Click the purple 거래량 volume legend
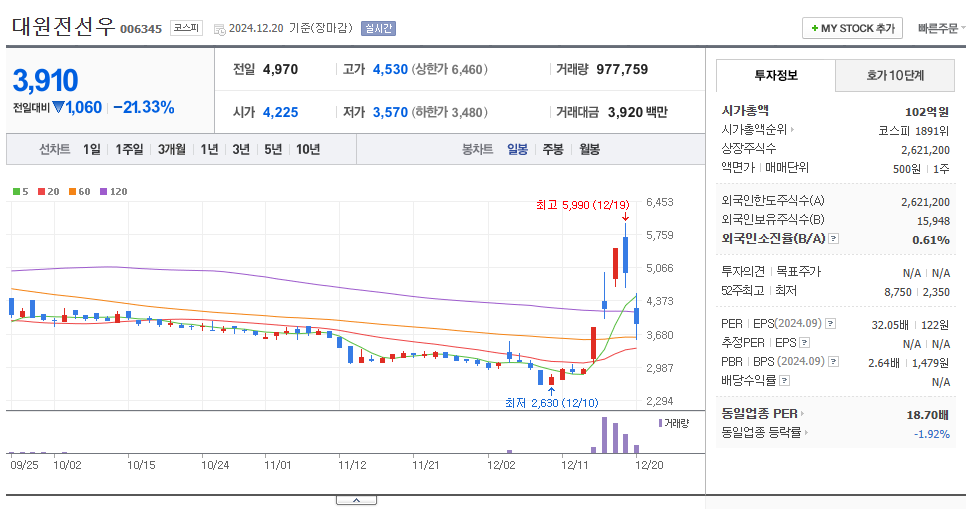 pyautogui.click(x=673, y=423)
